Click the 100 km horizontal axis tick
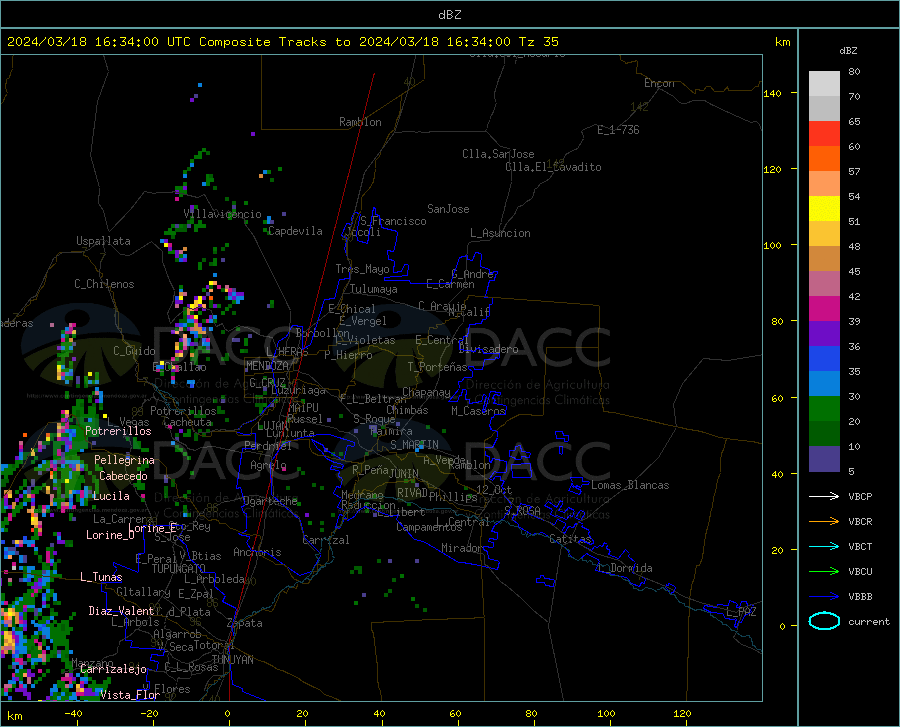 [x=606, y=714]
